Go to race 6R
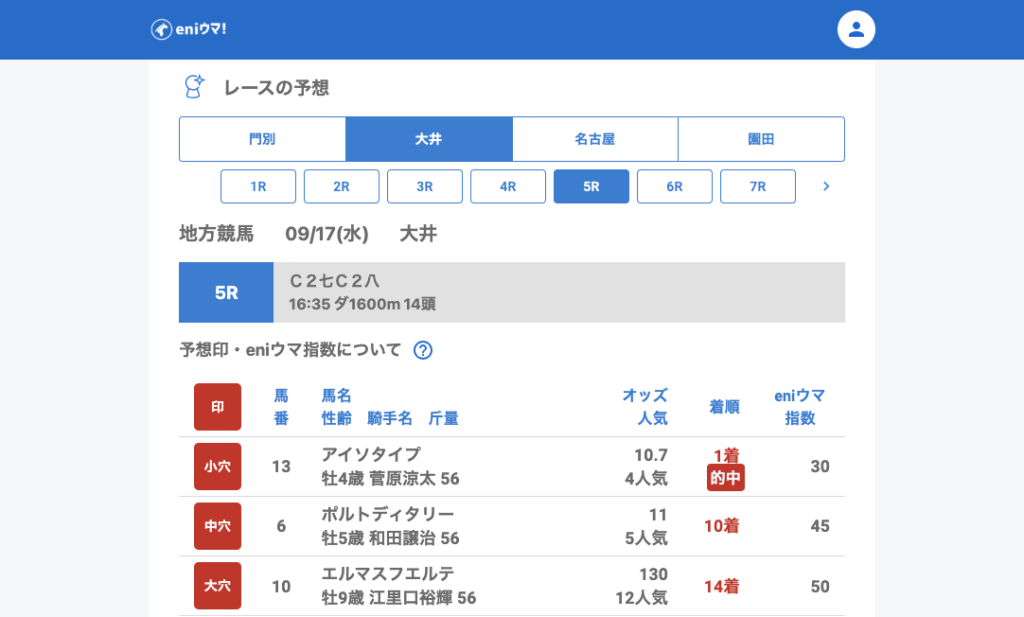This screenshot has height=617, width=1024. [675, 186]
